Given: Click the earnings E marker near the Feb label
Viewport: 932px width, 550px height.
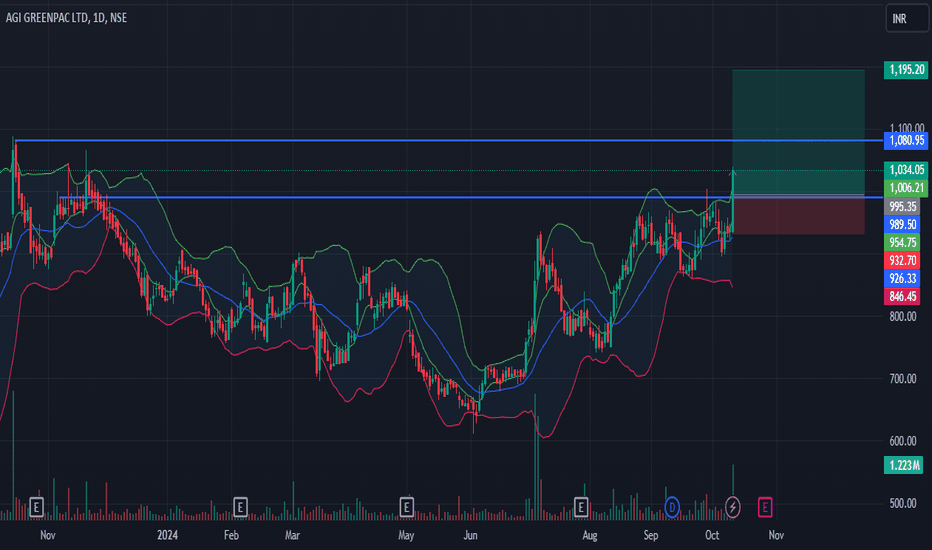Looking at the screenshot, I should pos(240,507).
